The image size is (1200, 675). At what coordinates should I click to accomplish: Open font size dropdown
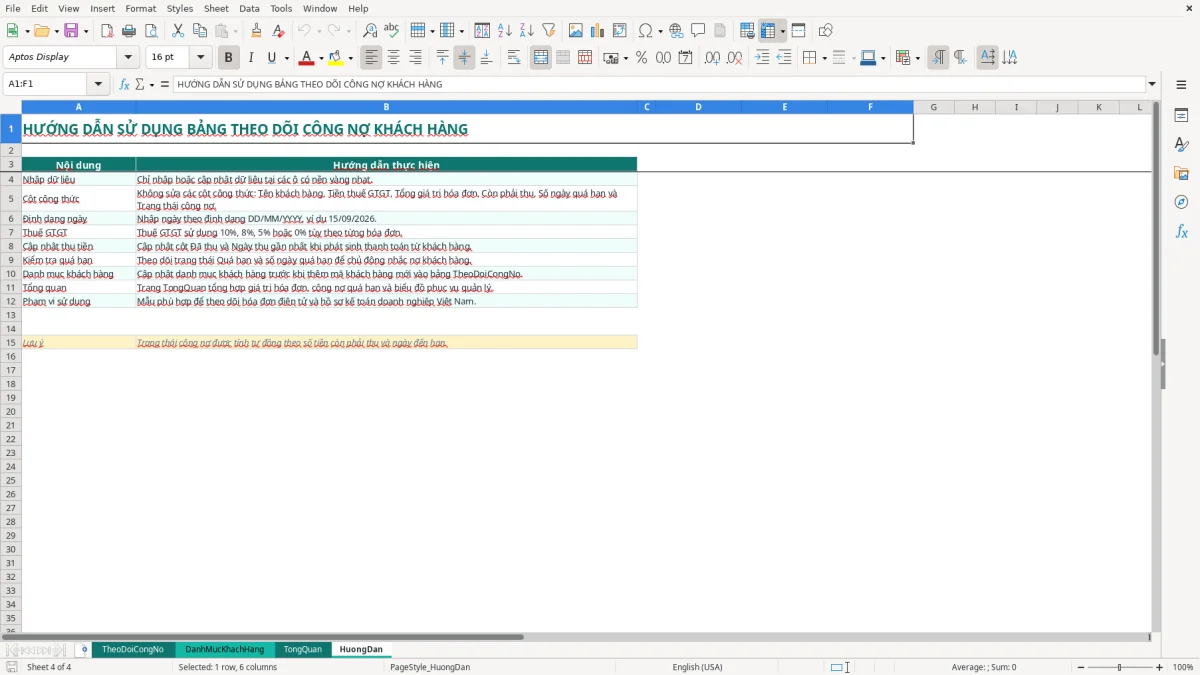click(200, 57)
